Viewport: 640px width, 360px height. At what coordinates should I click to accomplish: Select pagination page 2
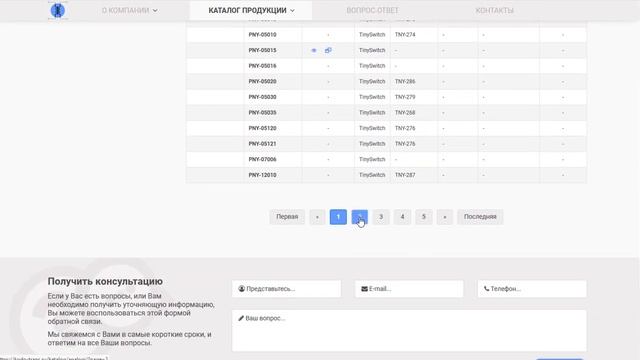coord(360,217)
